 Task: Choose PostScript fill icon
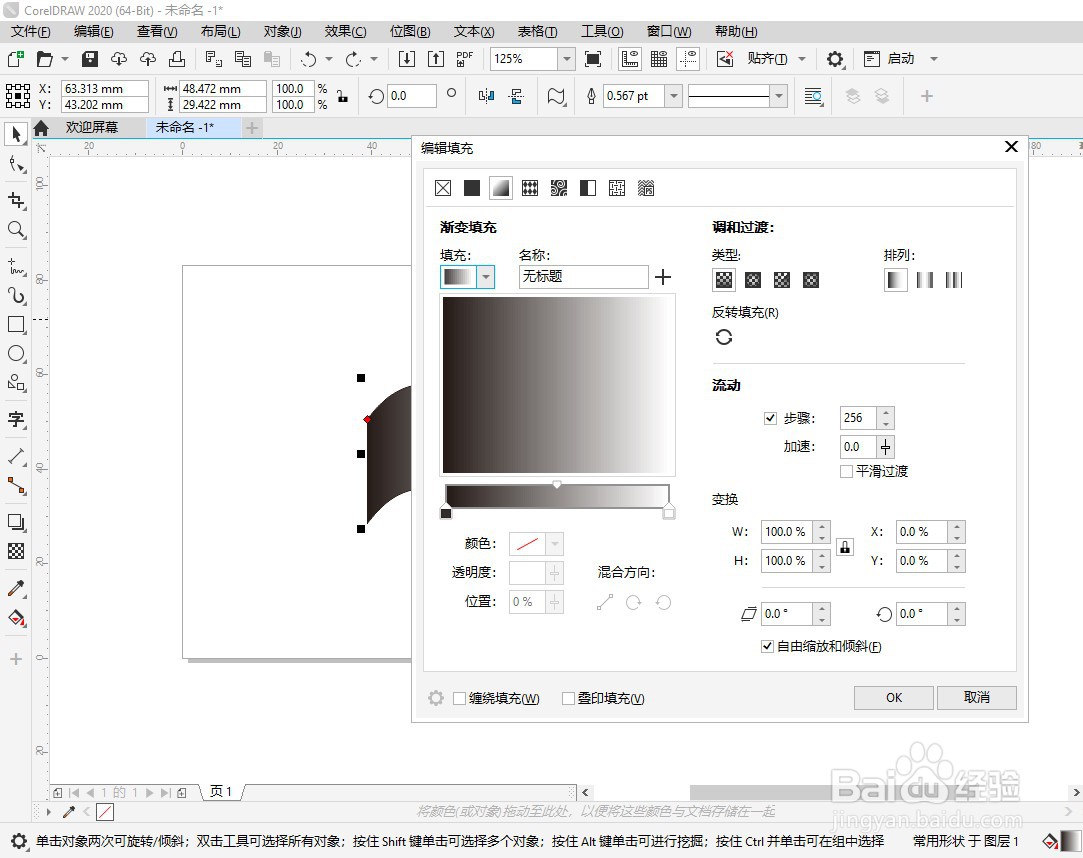[x=646, y=188]
